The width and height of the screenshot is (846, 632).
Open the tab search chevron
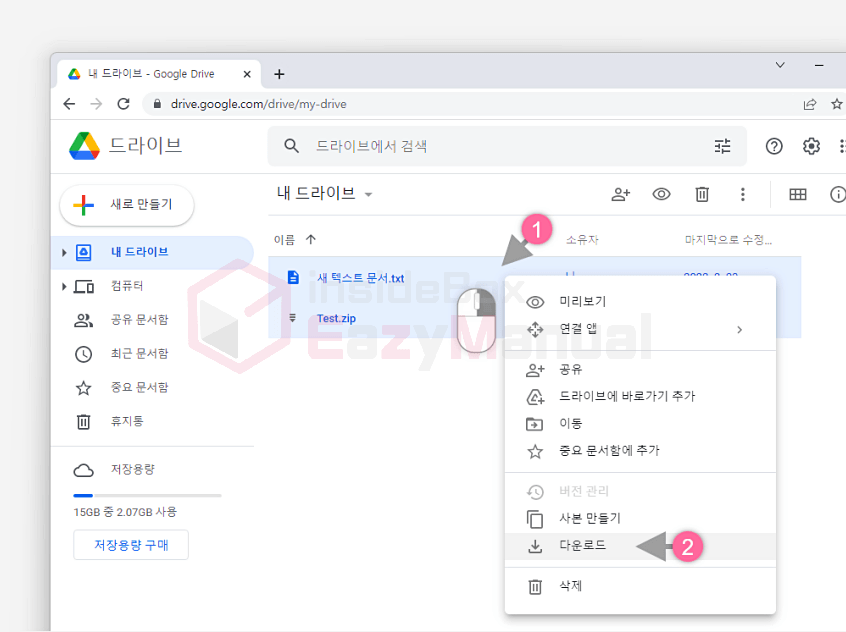point(780,65)
